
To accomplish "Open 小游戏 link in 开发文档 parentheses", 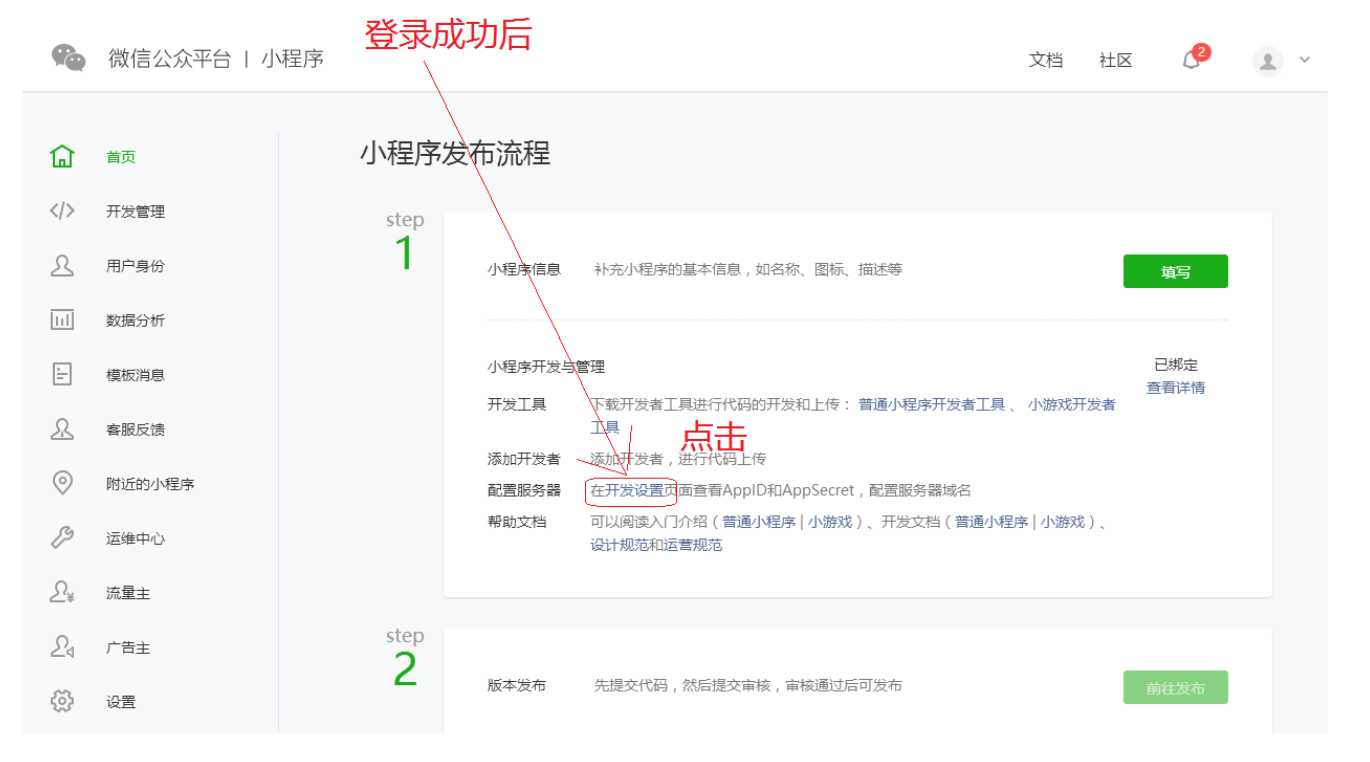I will point(1063,522).
